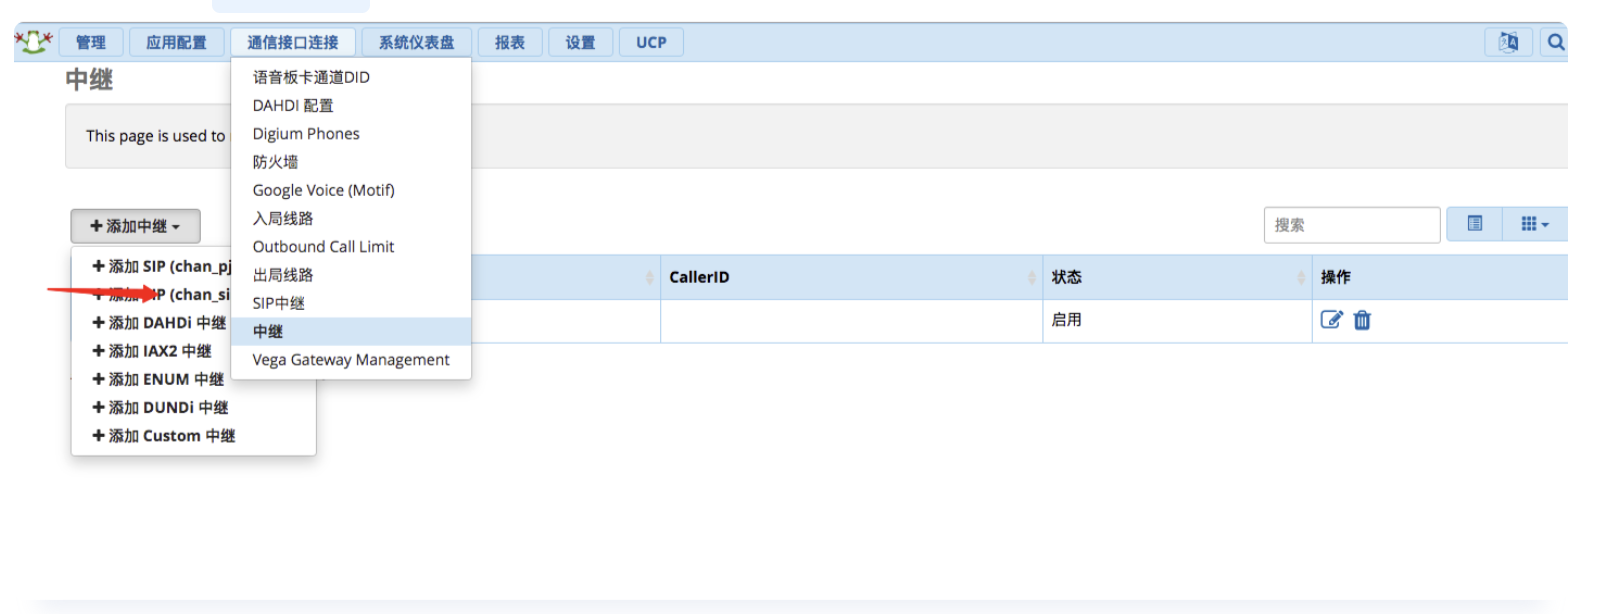Click the FreePBX frog logo
Viewport: 1620px width, 614px height.
point(33,41)
